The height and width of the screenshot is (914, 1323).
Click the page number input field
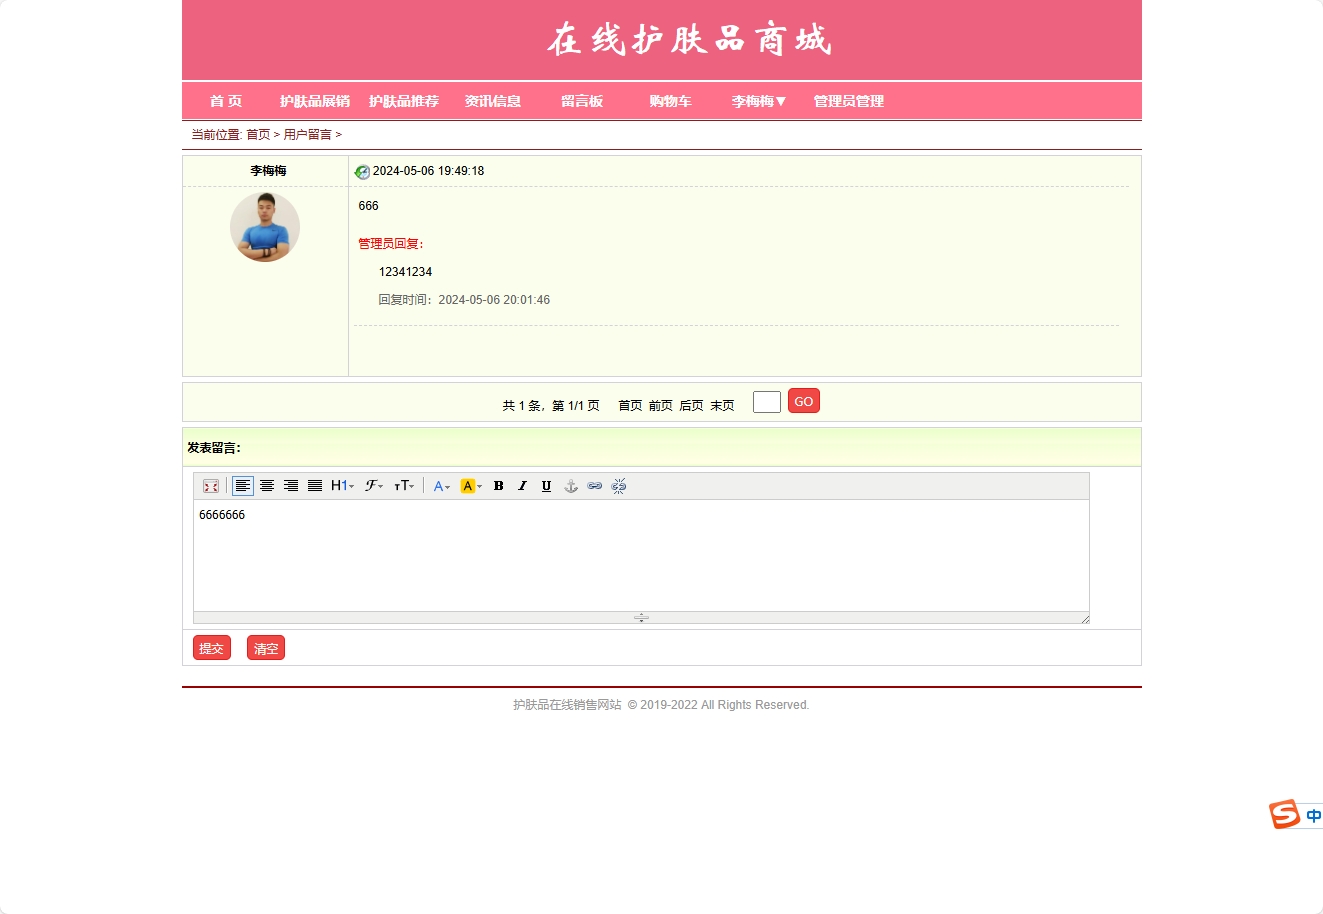click(x=766, y=401)
